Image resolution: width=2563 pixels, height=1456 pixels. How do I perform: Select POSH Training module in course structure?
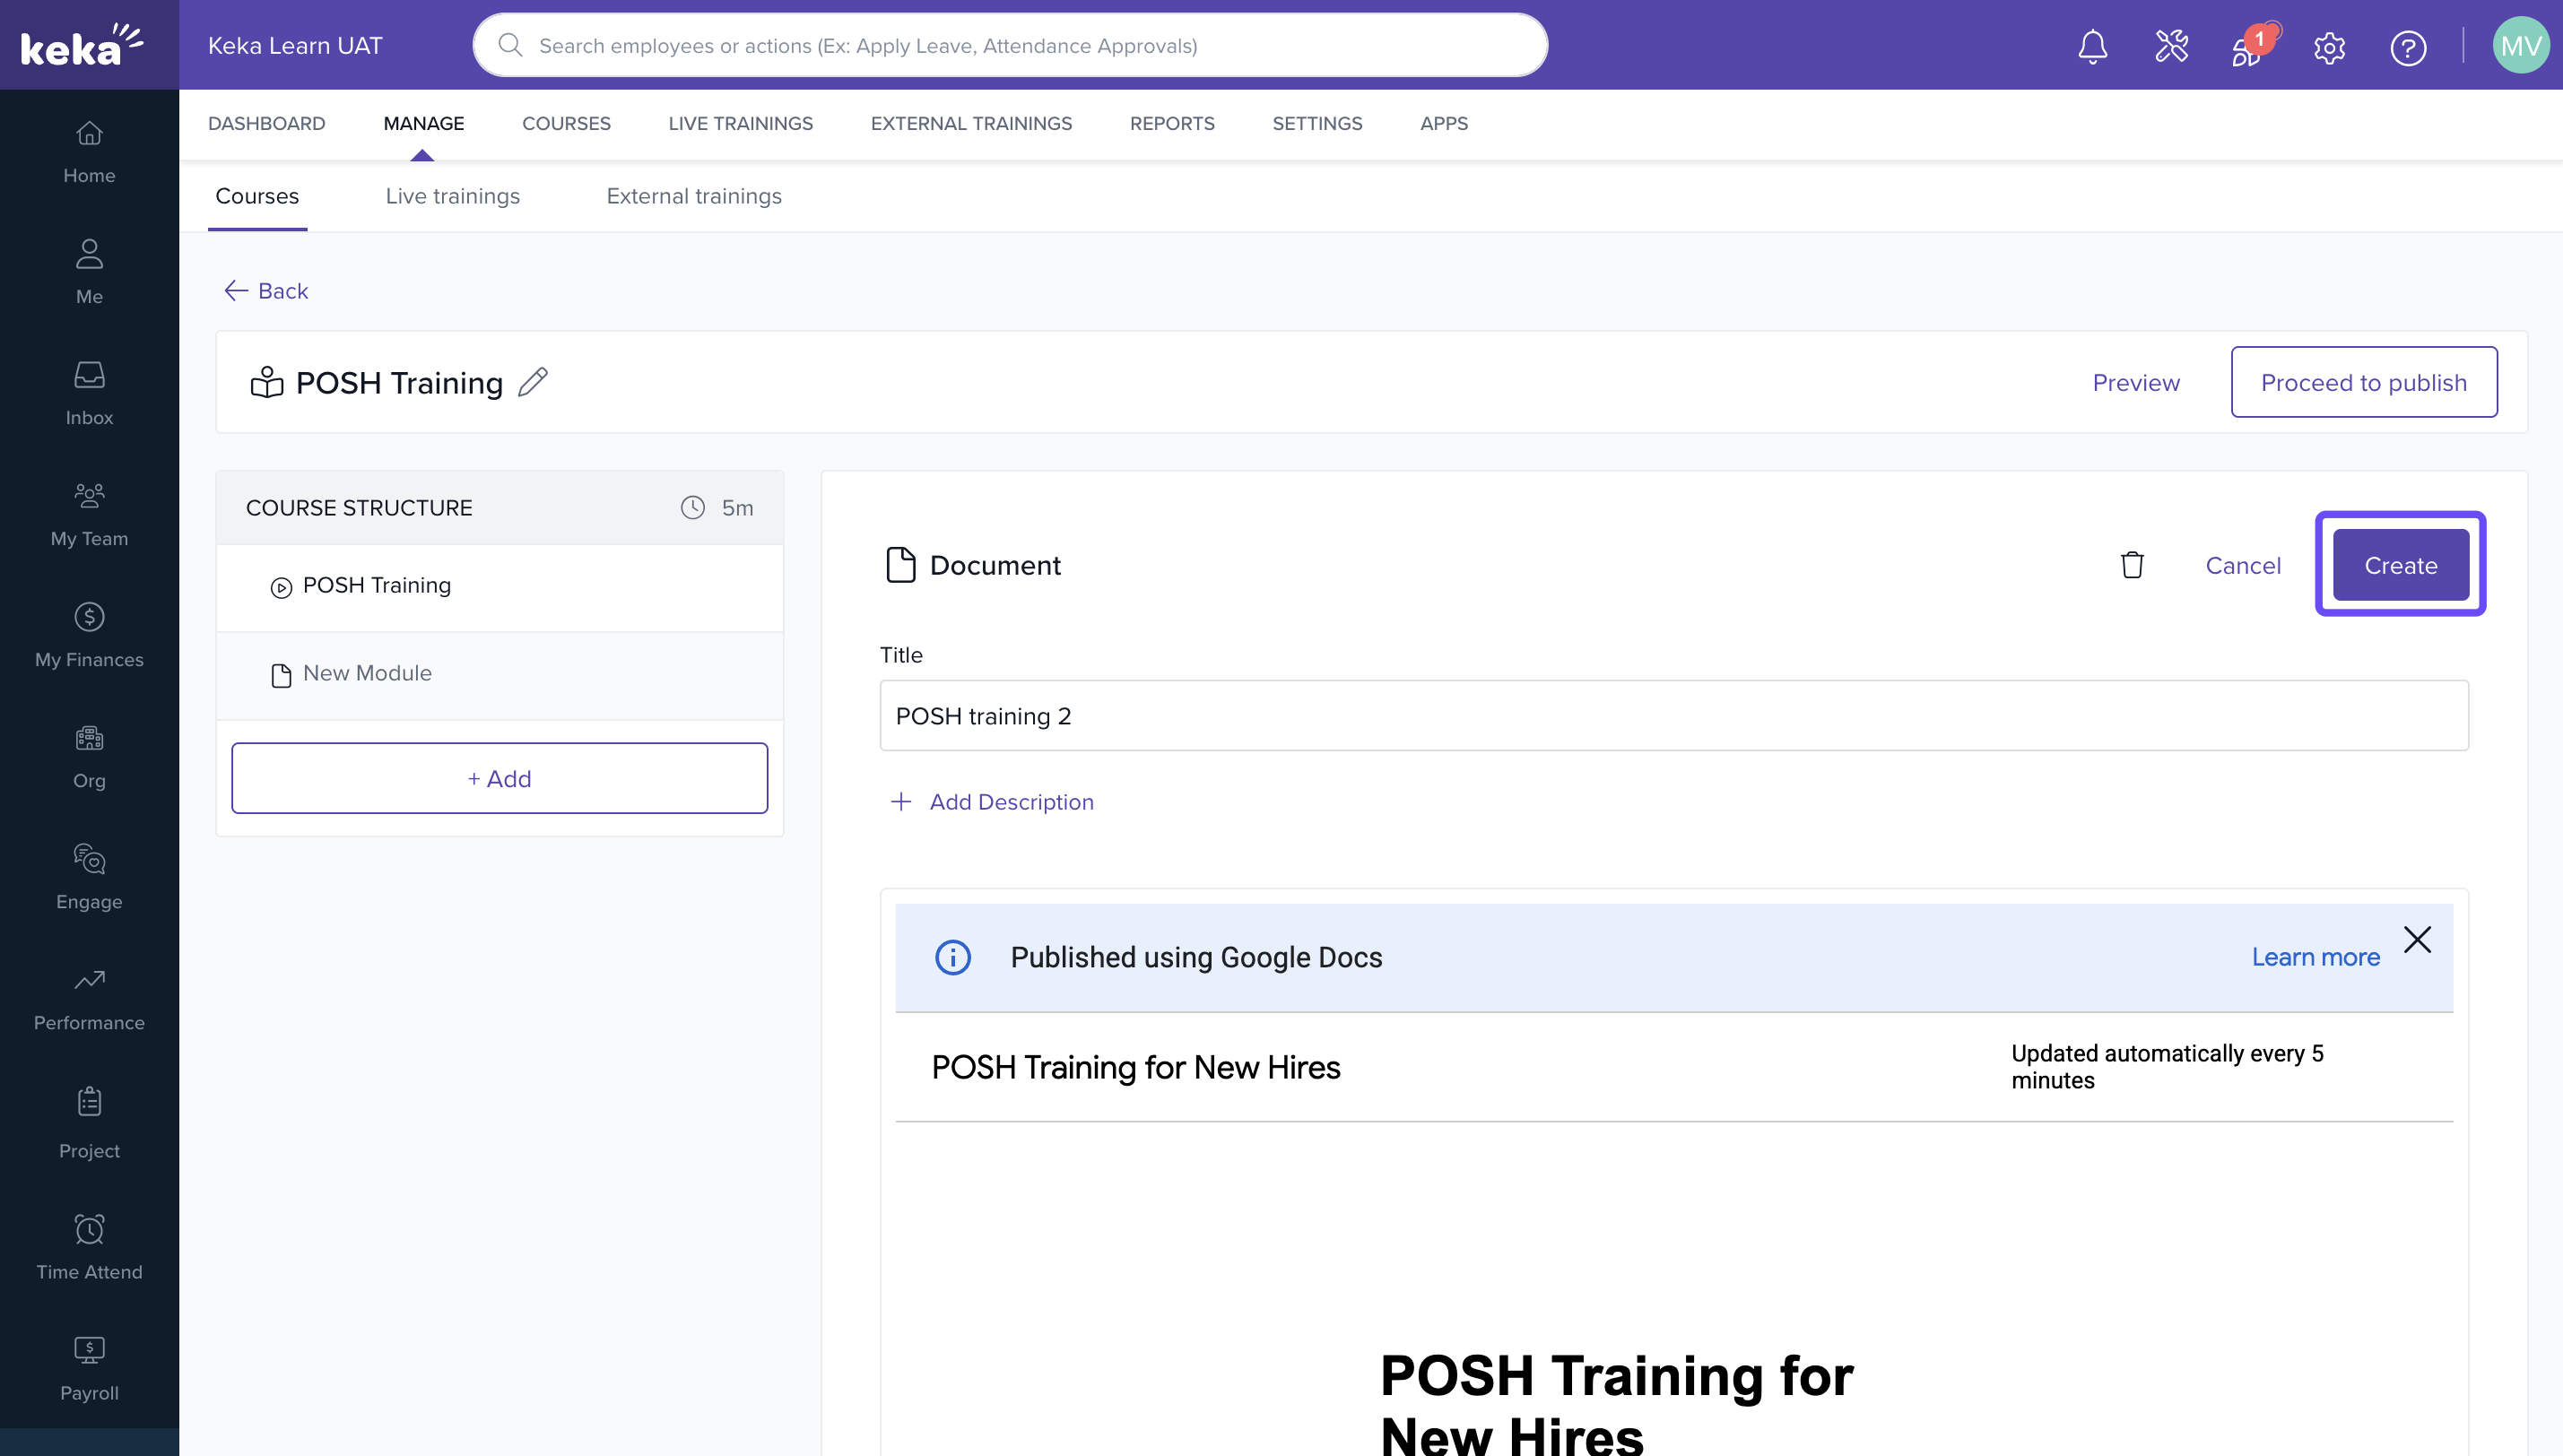click(x=376, y=585)
